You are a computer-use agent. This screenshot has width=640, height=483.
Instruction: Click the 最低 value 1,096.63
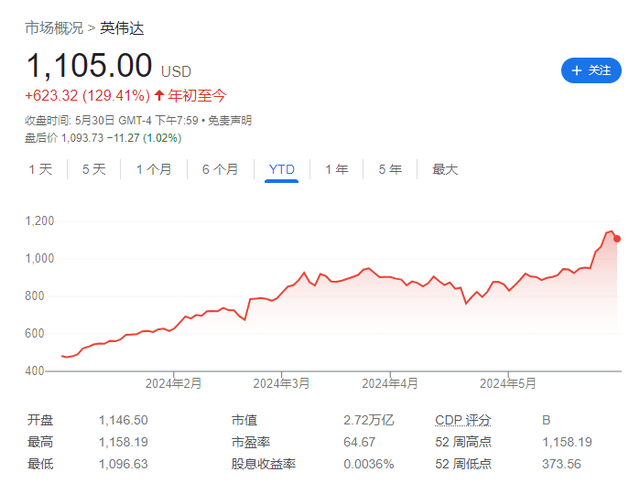pos(123,464)
